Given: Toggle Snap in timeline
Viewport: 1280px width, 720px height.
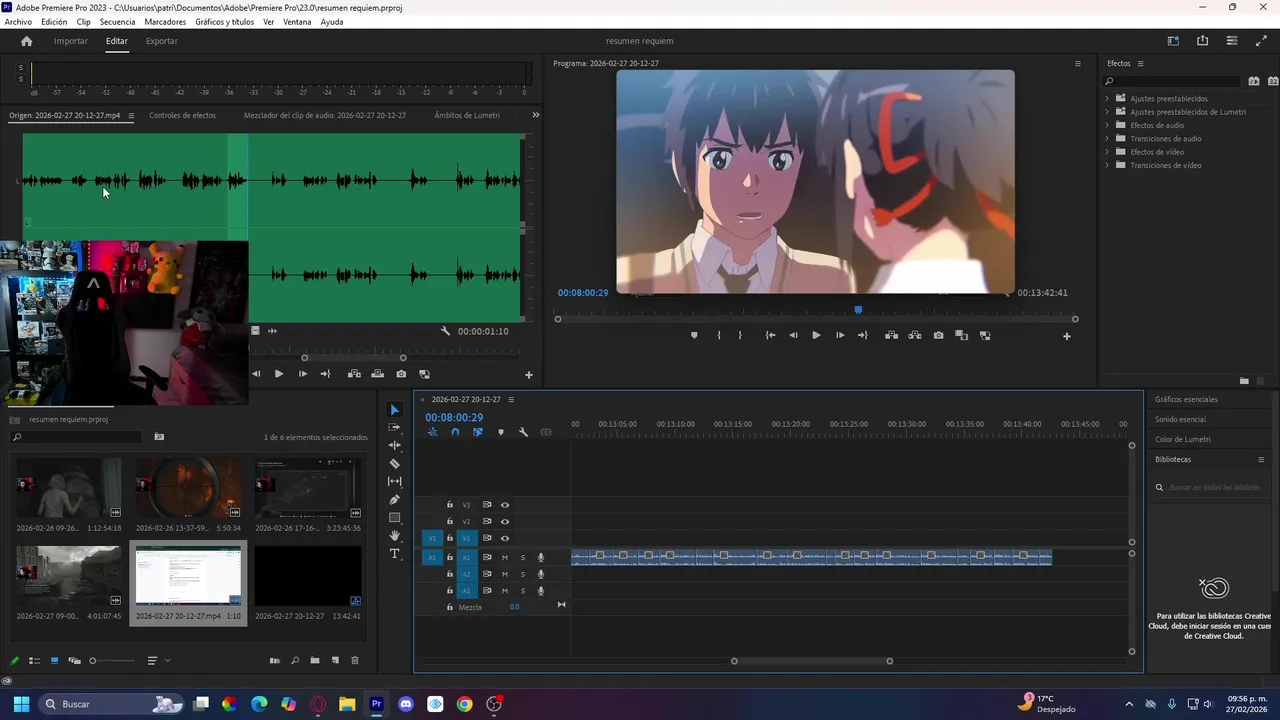Looking at the screenshot, I should [x=455, y=432].
